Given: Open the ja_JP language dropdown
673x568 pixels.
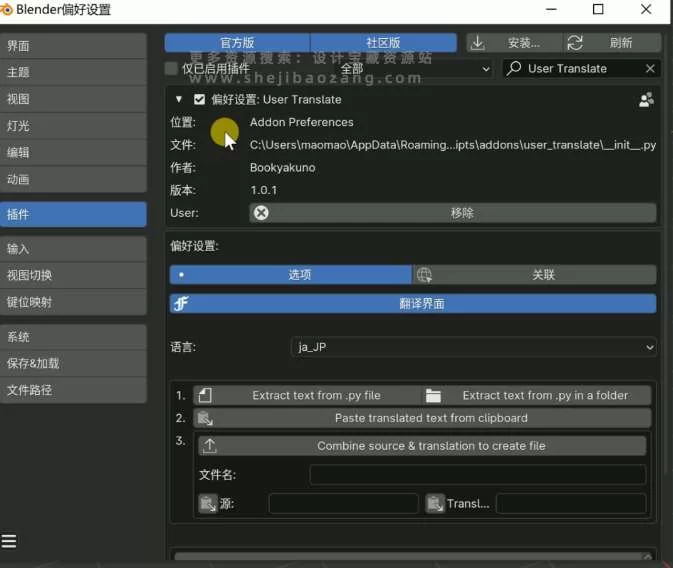Looking at the screenshot, I should 473,347.
